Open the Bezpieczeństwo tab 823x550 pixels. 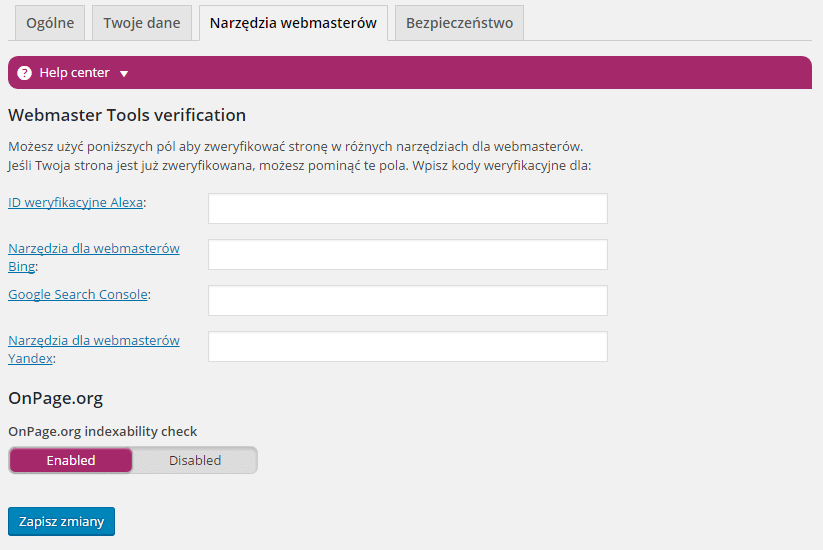click(x=459, y=23)
